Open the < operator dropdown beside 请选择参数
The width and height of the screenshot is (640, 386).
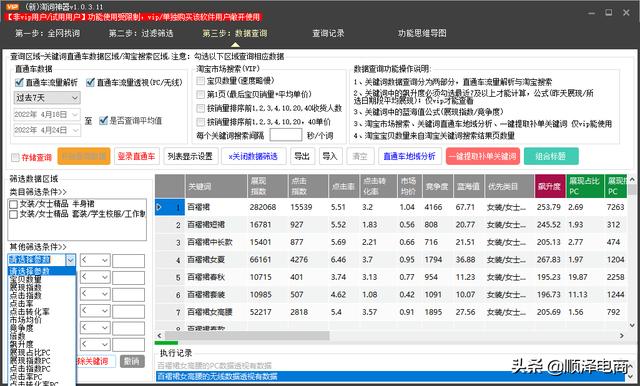[x=95, y=260]
